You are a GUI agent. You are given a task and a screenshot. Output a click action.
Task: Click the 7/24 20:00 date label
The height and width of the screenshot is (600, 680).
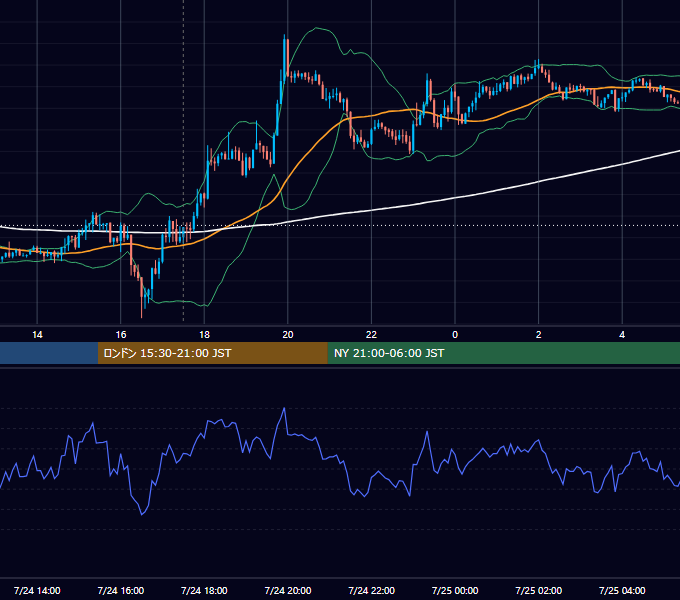pyautogui.click(x=288, y=590)
